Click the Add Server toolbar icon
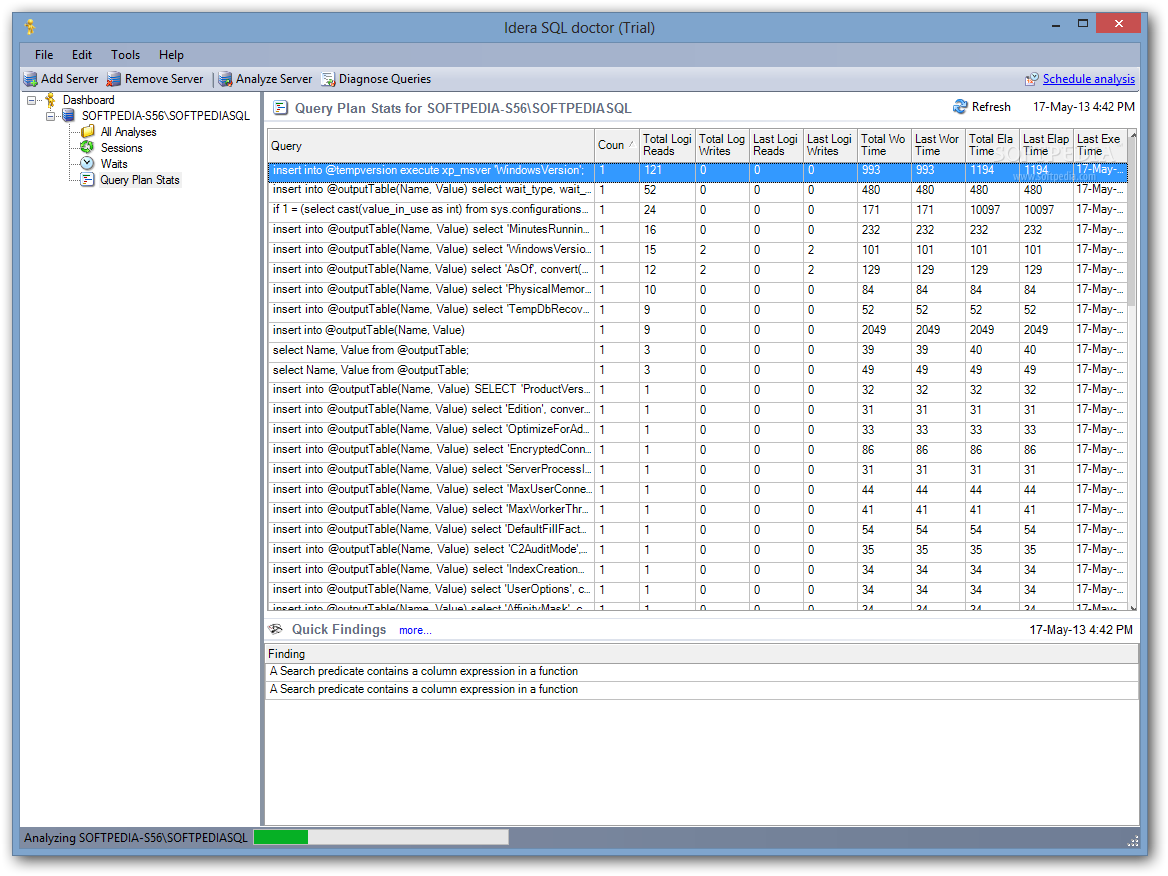 tap(31, 79)
